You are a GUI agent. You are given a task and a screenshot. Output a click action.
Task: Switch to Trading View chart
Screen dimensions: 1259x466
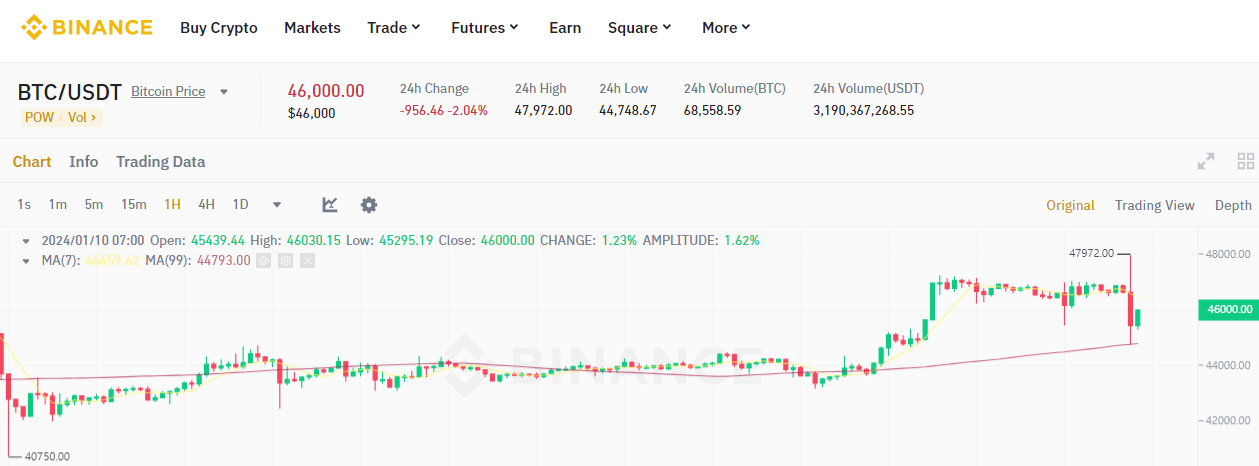(x=1155, y=205)
